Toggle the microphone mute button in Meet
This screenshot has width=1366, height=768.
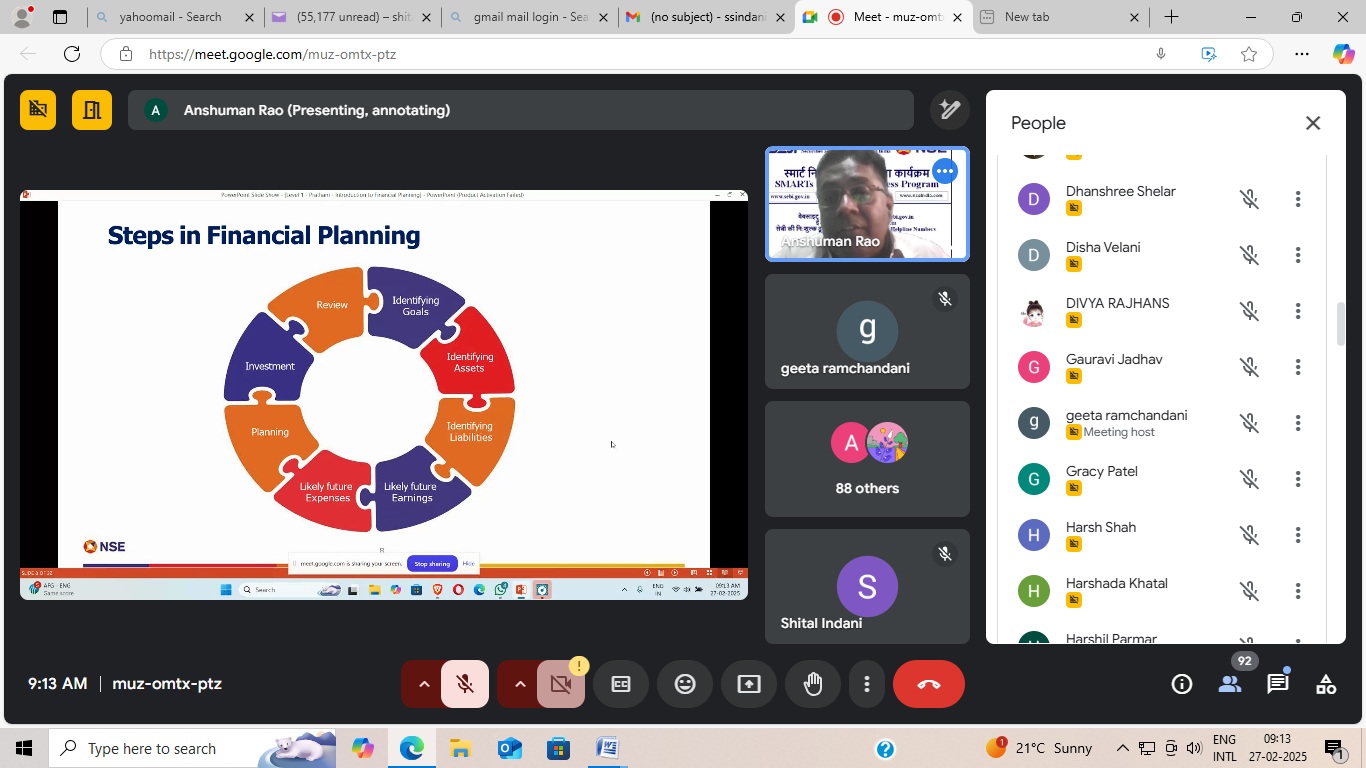pos(465,684)
